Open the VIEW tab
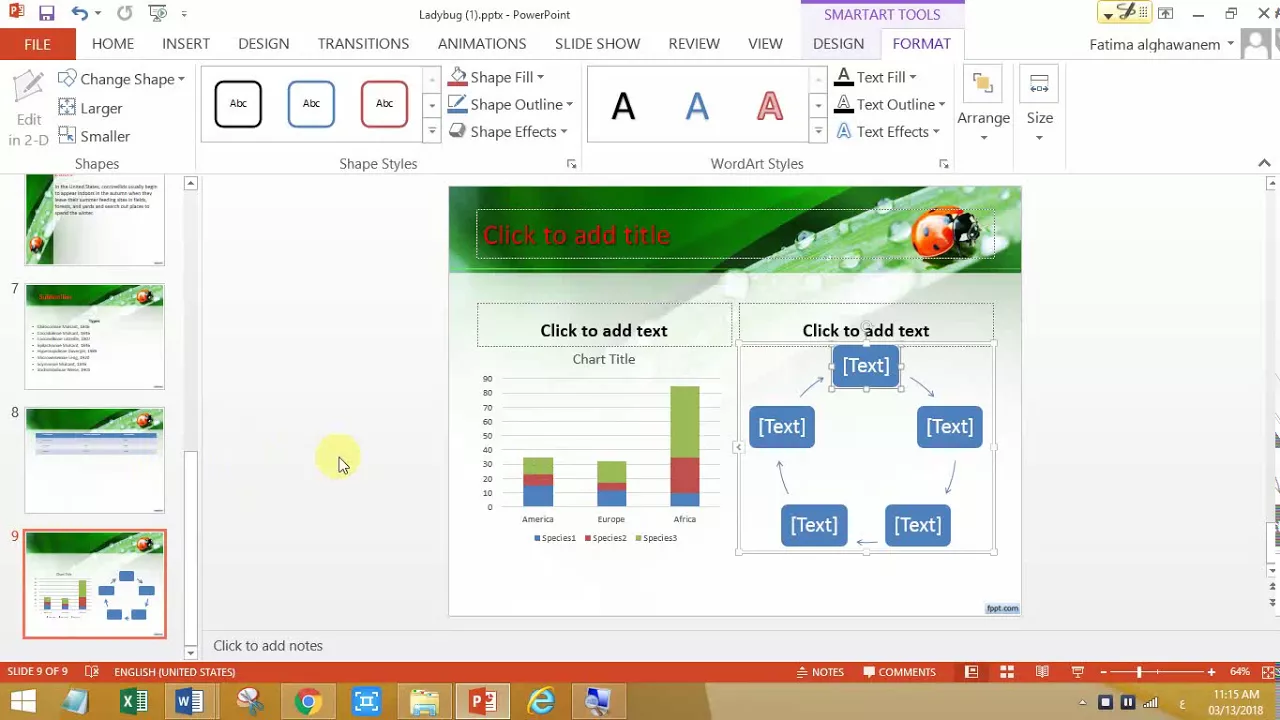This screenshot has height=720, width=1280. 765,44
